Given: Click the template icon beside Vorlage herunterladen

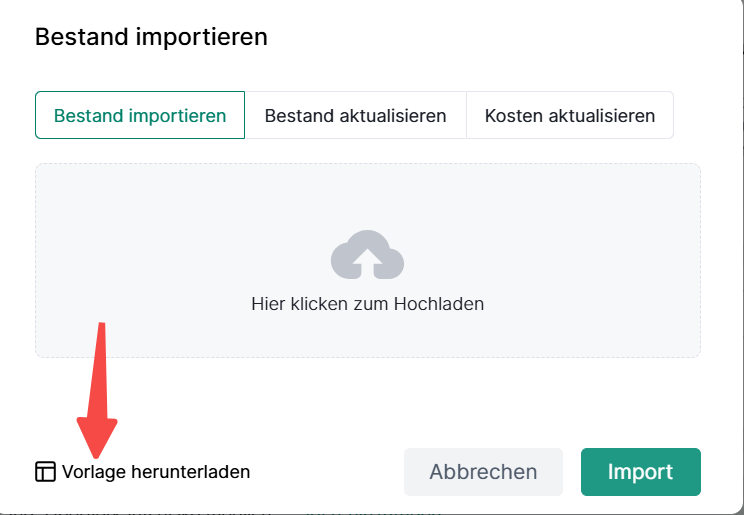Looking at the screenshot, I should tap(45, 472).
